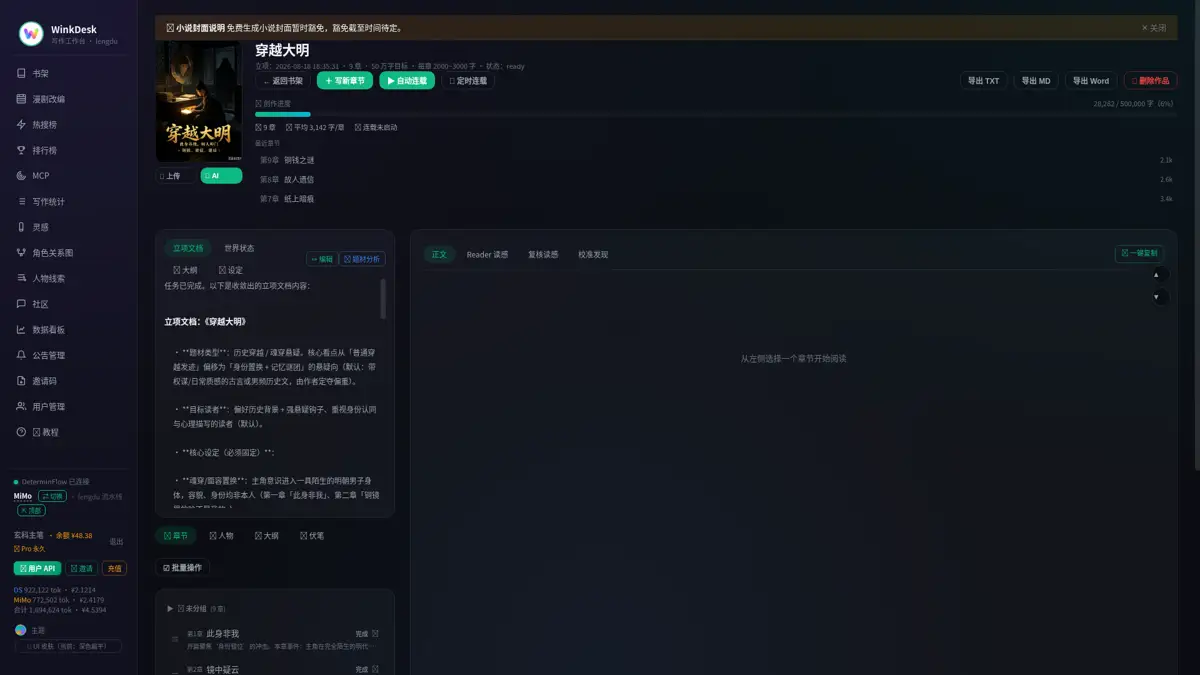Expand the 未分组 chapter group triangle
Screen dimensions: 1200x675
170,608
